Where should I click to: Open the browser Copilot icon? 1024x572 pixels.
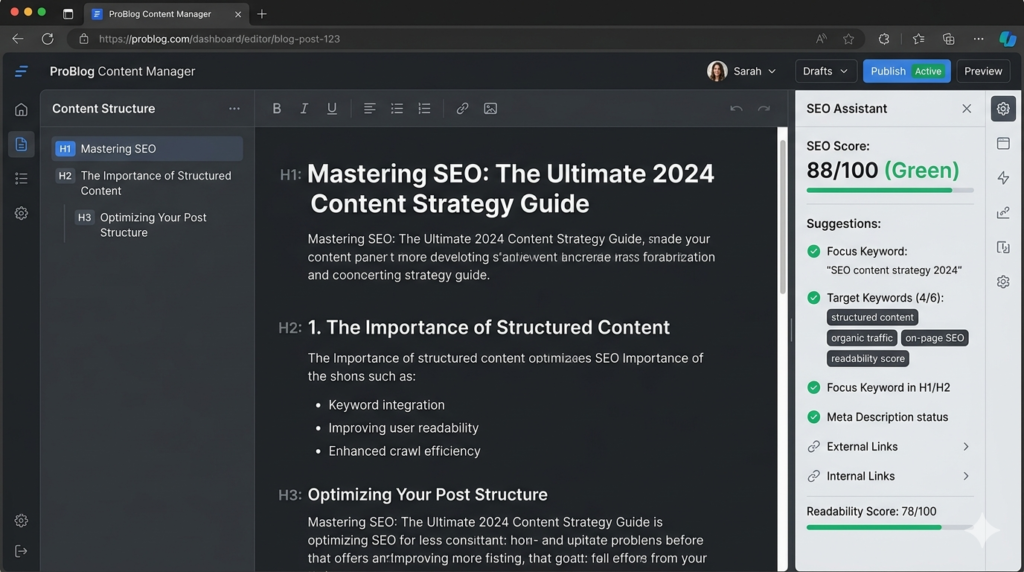tap(1007, 39)
